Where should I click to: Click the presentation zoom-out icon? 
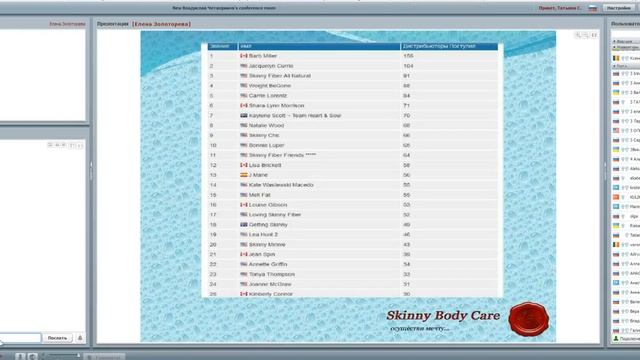585,36
